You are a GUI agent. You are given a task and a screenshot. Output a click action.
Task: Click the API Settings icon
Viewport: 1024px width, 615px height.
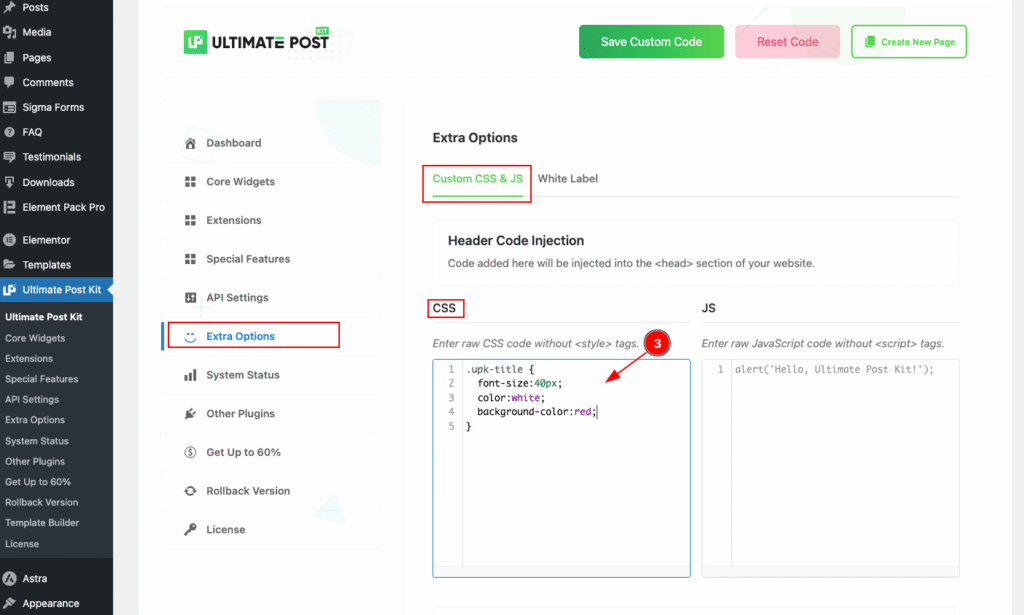coord(190,298)
